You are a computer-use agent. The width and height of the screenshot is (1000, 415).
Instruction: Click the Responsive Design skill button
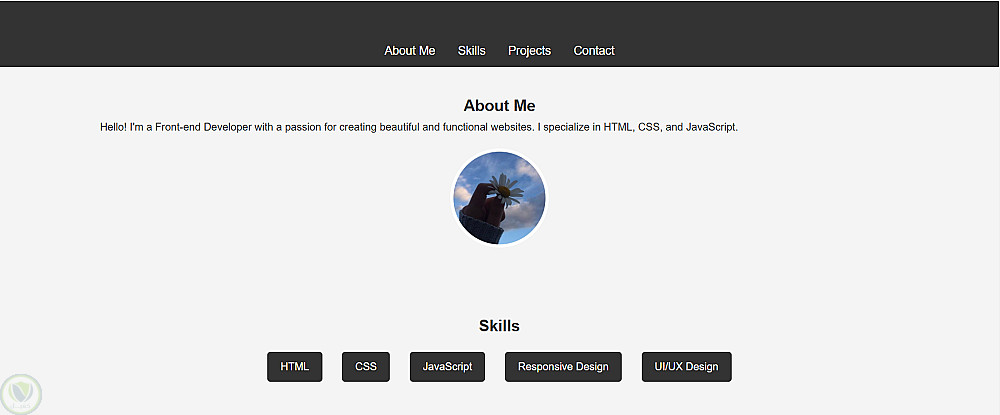coord(563,367)
